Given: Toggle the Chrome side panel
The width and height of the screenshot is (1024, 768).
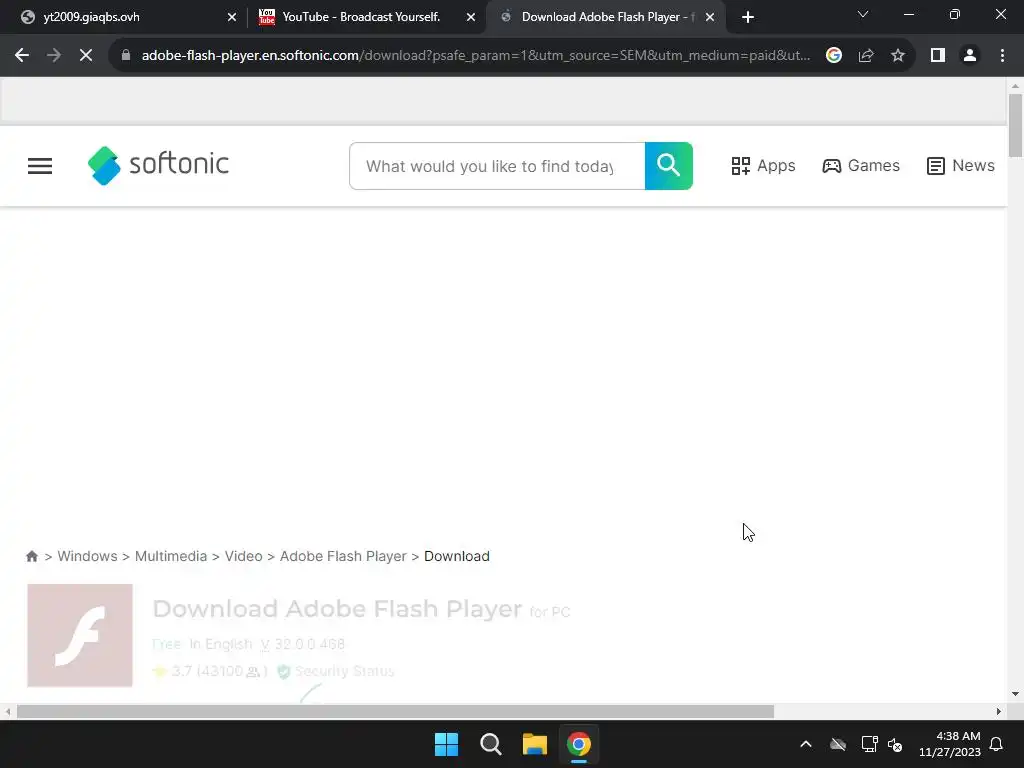Looking at the screenshot, I should (938, 56).
